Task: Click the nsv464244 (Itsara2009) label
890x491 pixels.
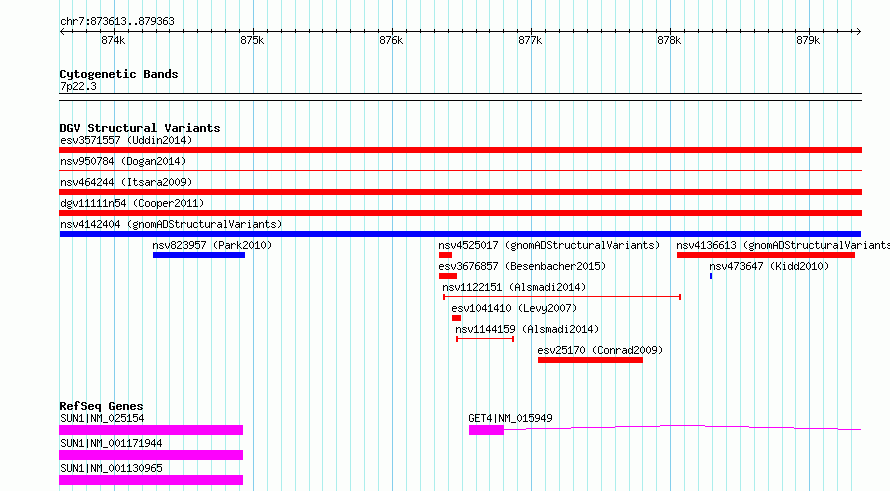Action: point(126,182)
